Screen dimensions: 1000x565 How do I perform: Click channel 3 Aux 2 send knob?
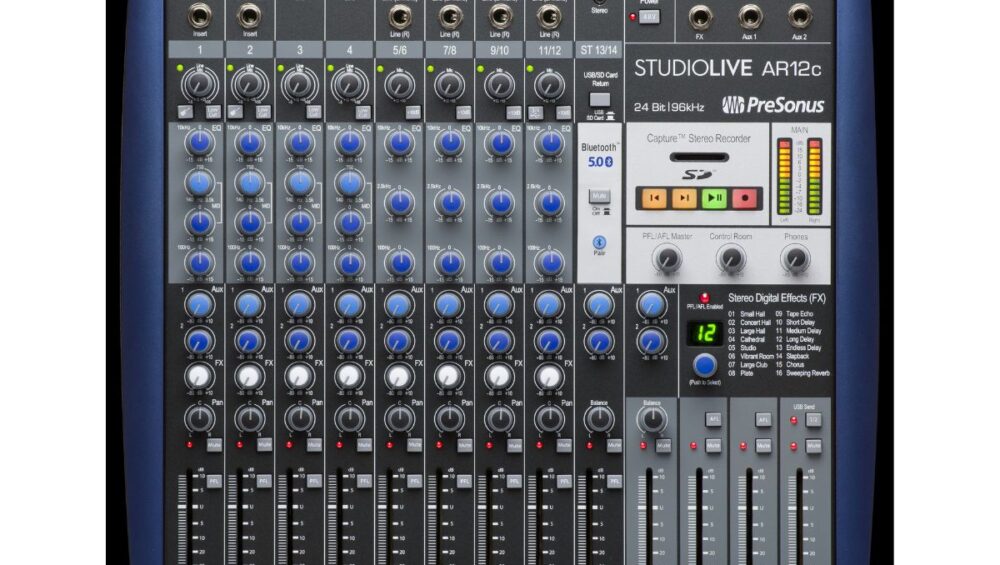click(x=299, y=341)
